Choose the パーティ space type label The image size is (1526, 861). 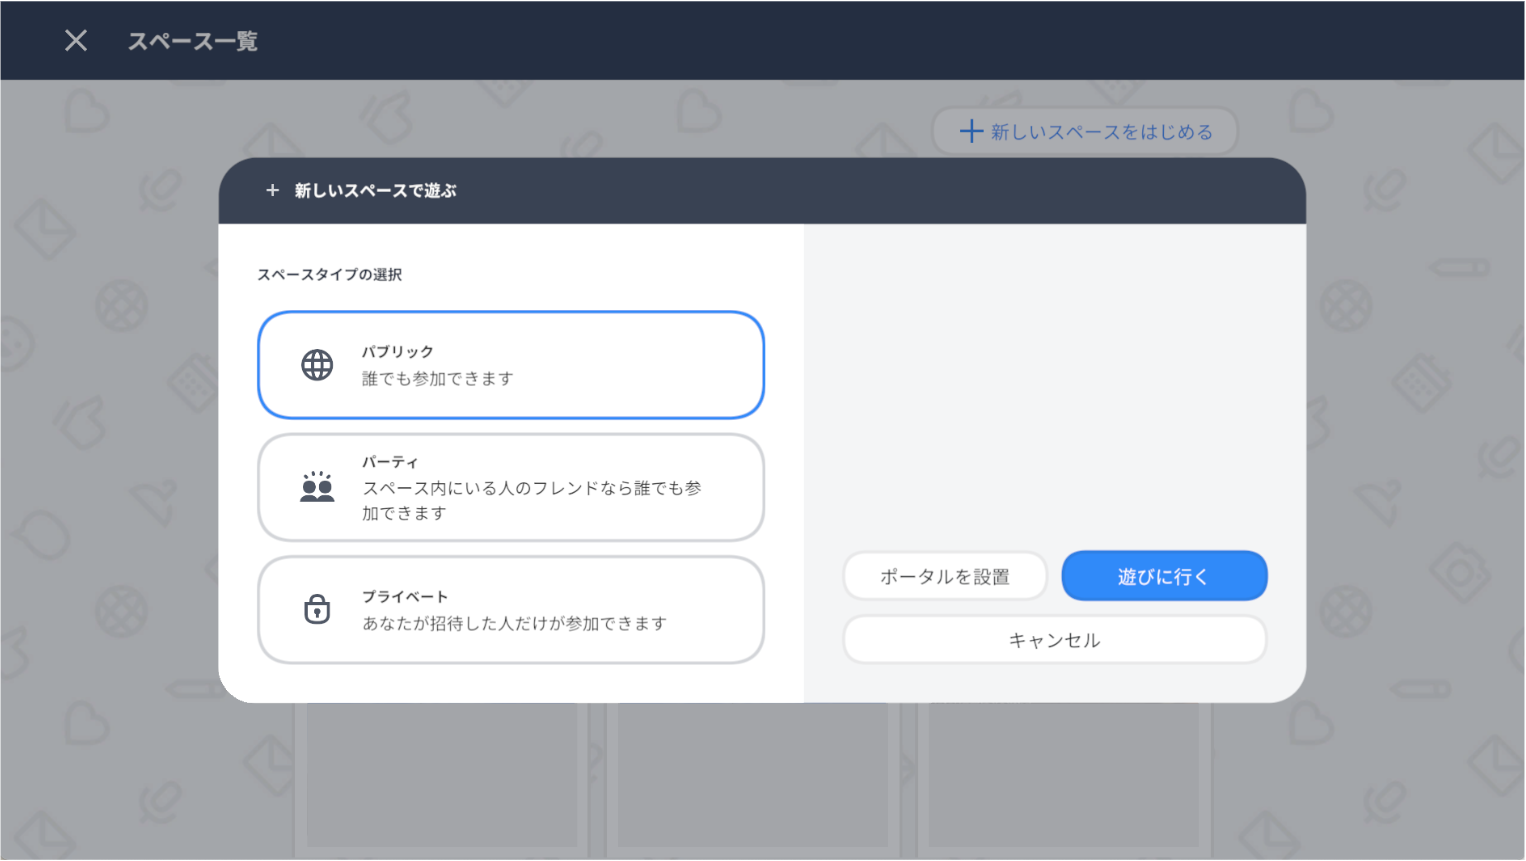tap(390, 462)
